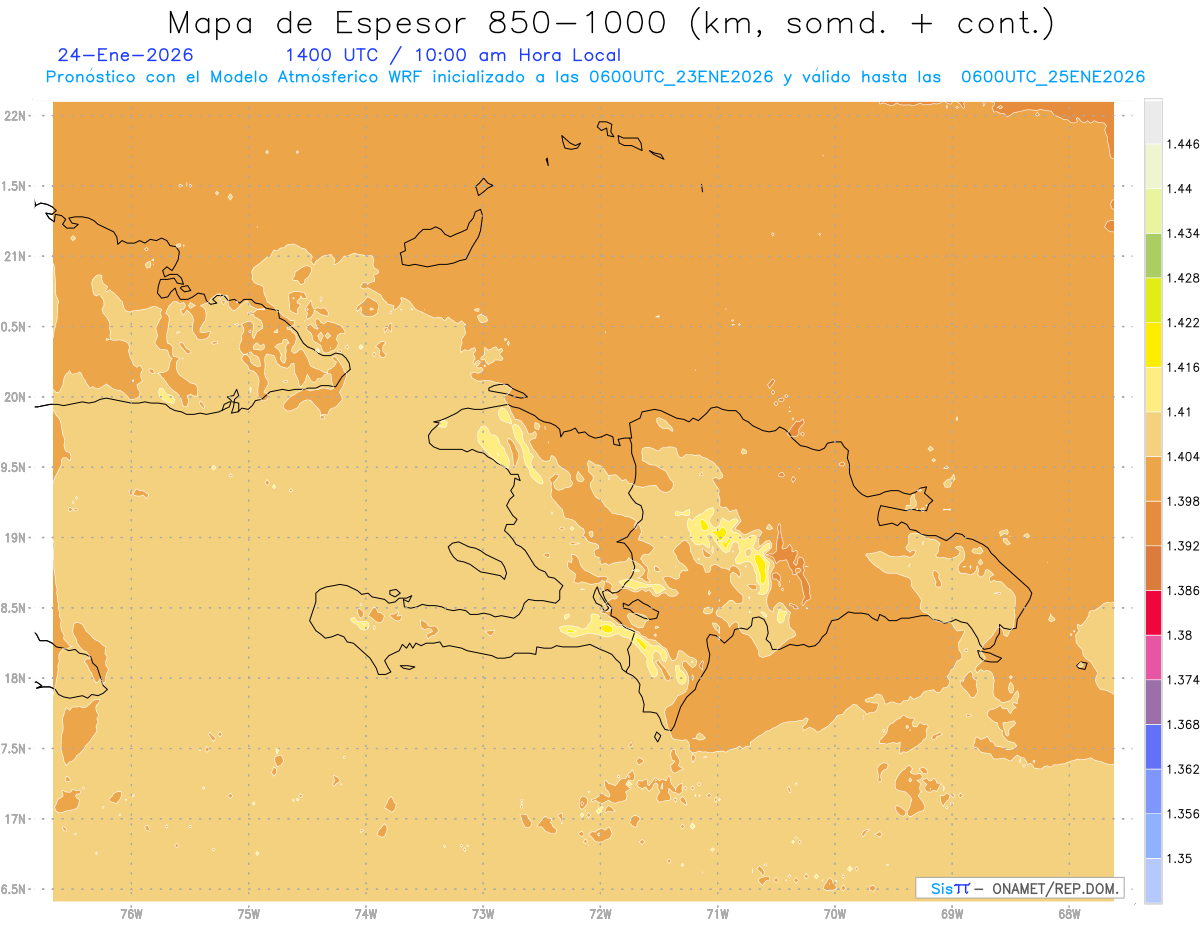Click the legend value '1.446'
The height and width of the screenshot is (927, 1200).
coord(1182,144)
